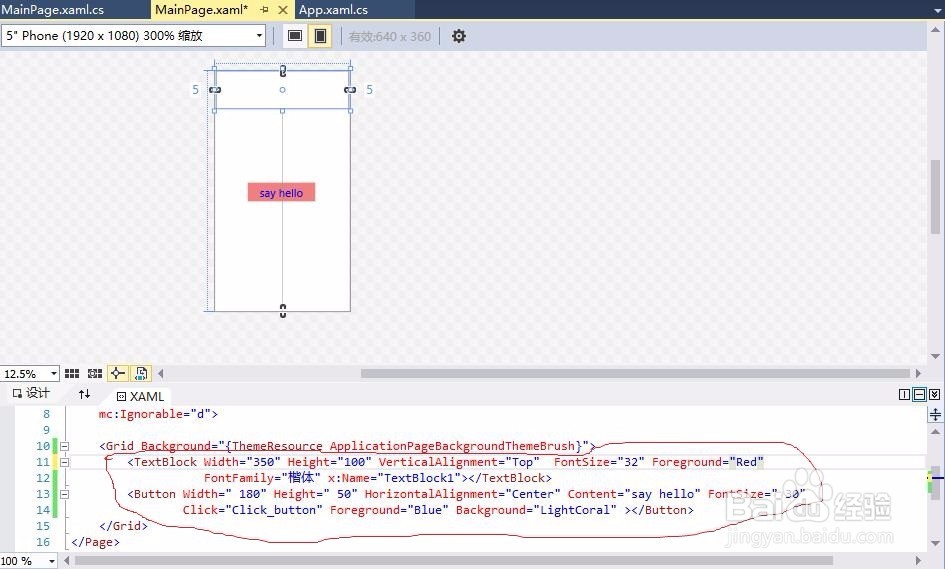Click the code editor split handle icon

(935, 415)
